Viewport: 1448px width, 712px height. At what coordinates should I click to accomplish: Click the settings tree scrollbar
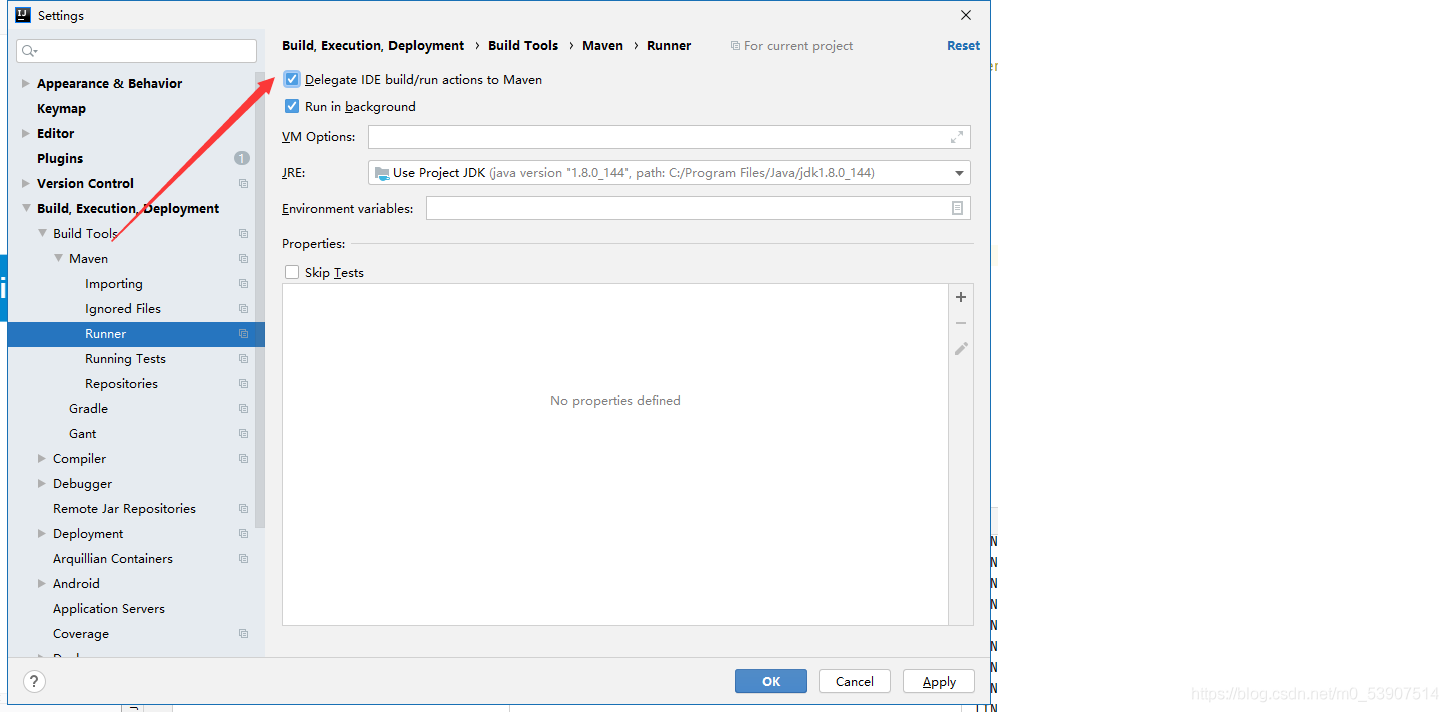click(x=260, y=300)
